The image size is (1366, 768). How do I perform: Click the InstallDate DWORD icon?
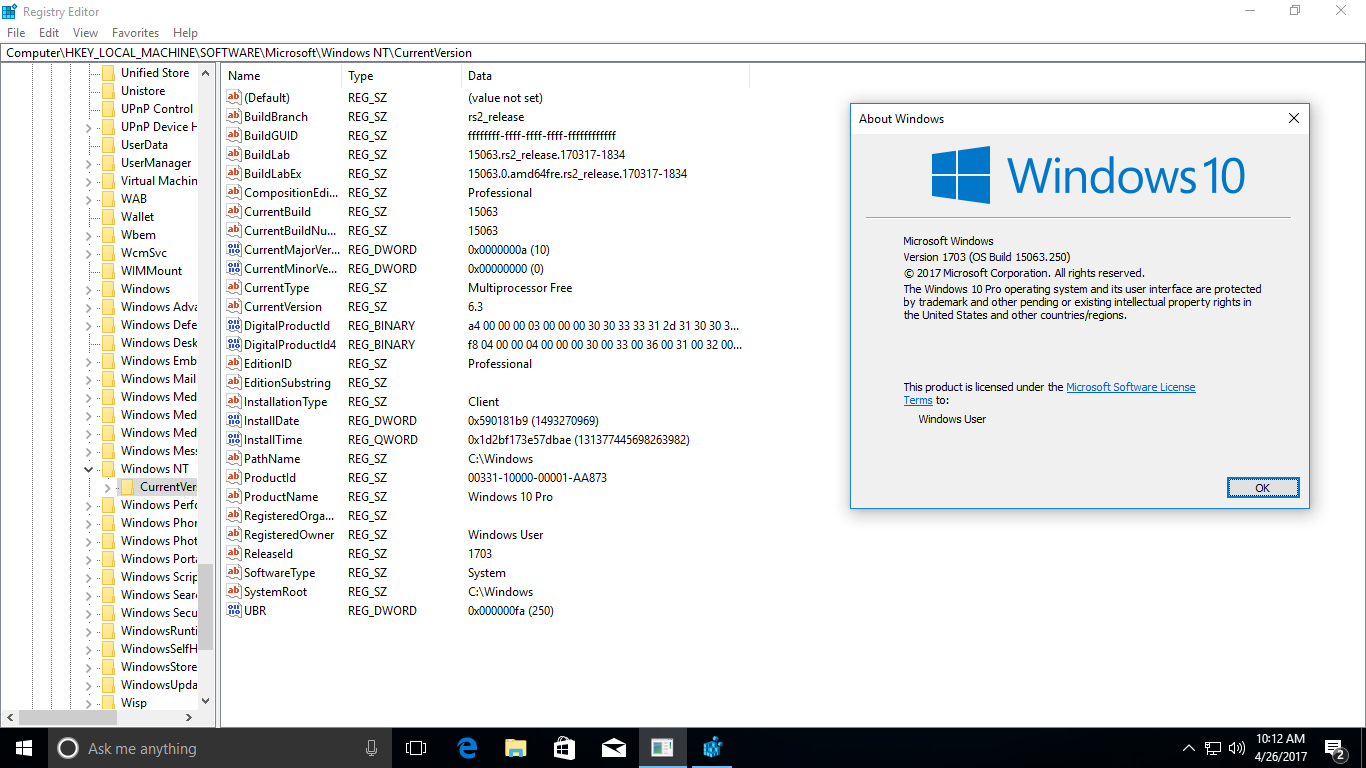pyautogui.click(x=234, y=421)
